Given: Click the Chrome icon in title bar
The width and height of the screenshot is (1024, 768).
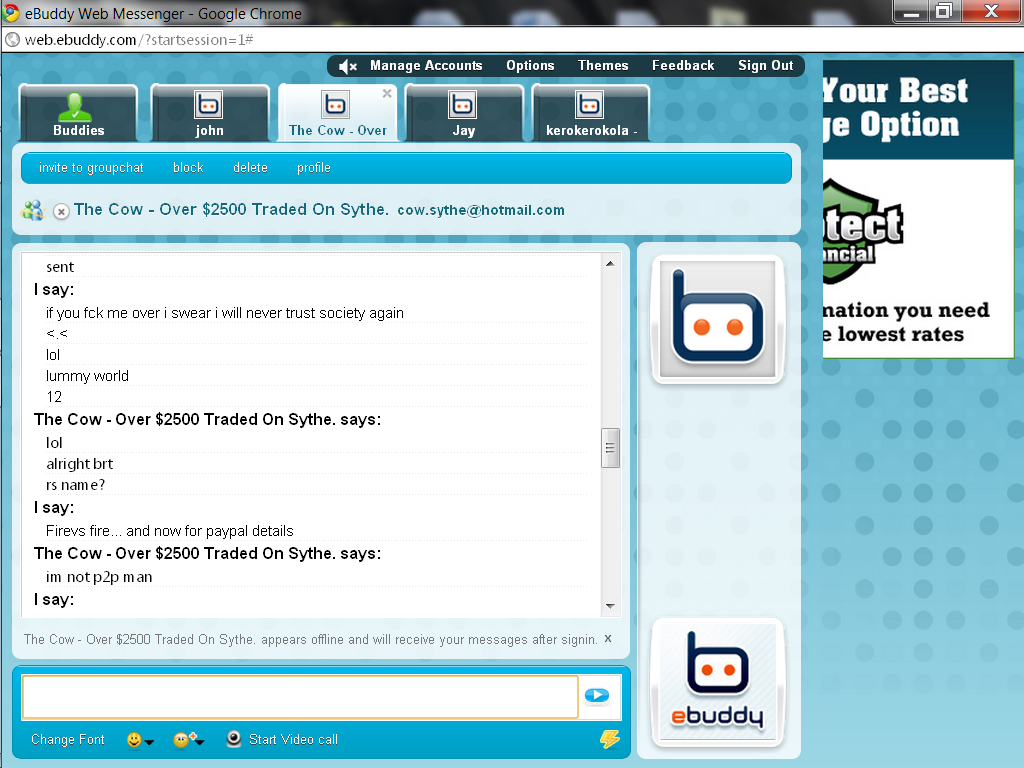Looking at the screenshot, I should pos(11,13).
